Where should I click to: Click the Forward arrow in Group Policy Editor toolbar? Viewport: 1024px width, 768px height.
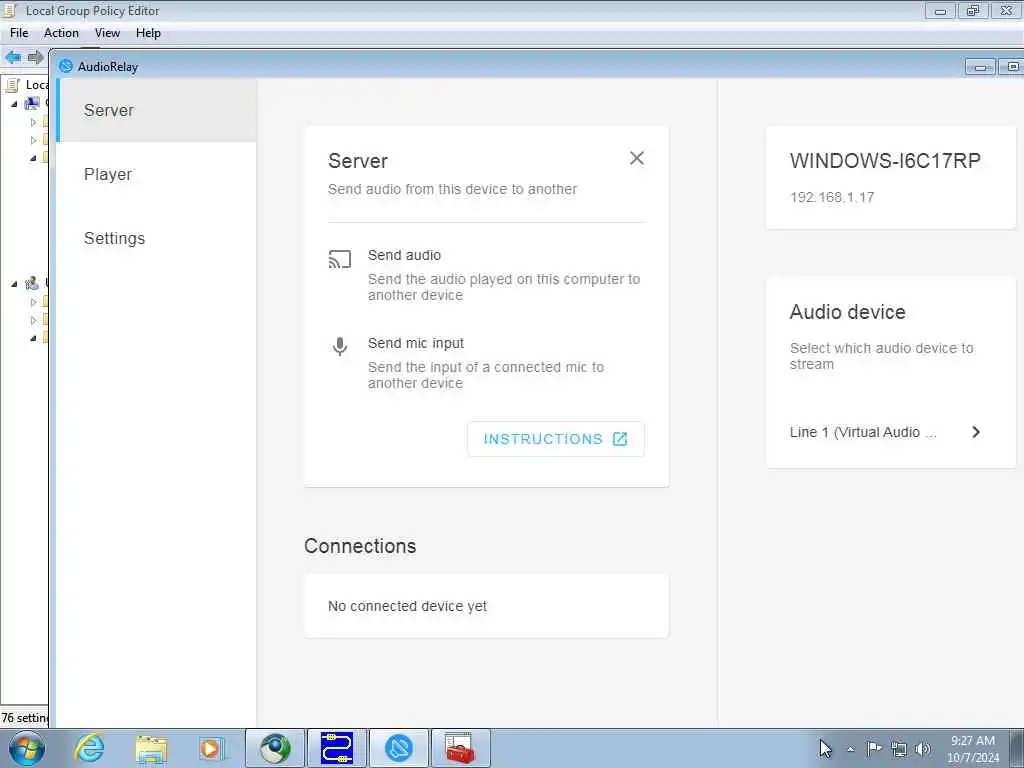coord(35,57)
